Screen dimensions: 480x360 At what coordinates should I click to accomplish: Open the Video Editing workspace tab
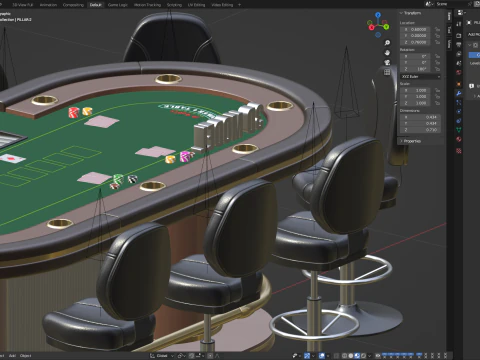click(x=222, y=5)
